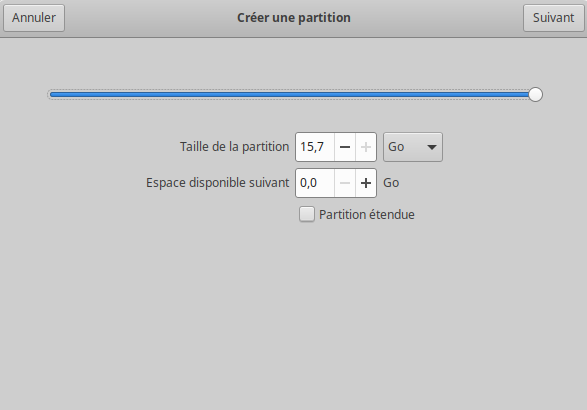Click the blue filled slider track
The width and height of the screenshot is (587, 410).
click(x=289, y=95)
